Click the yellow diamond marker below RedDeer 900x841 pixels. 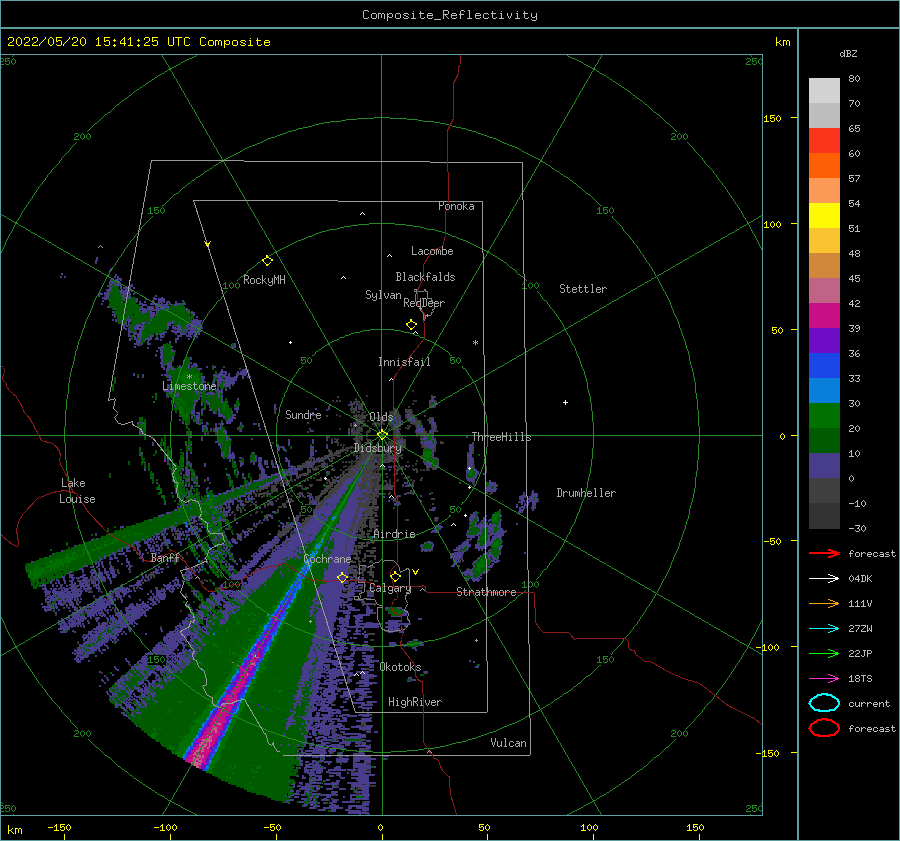tap(412, 325)
